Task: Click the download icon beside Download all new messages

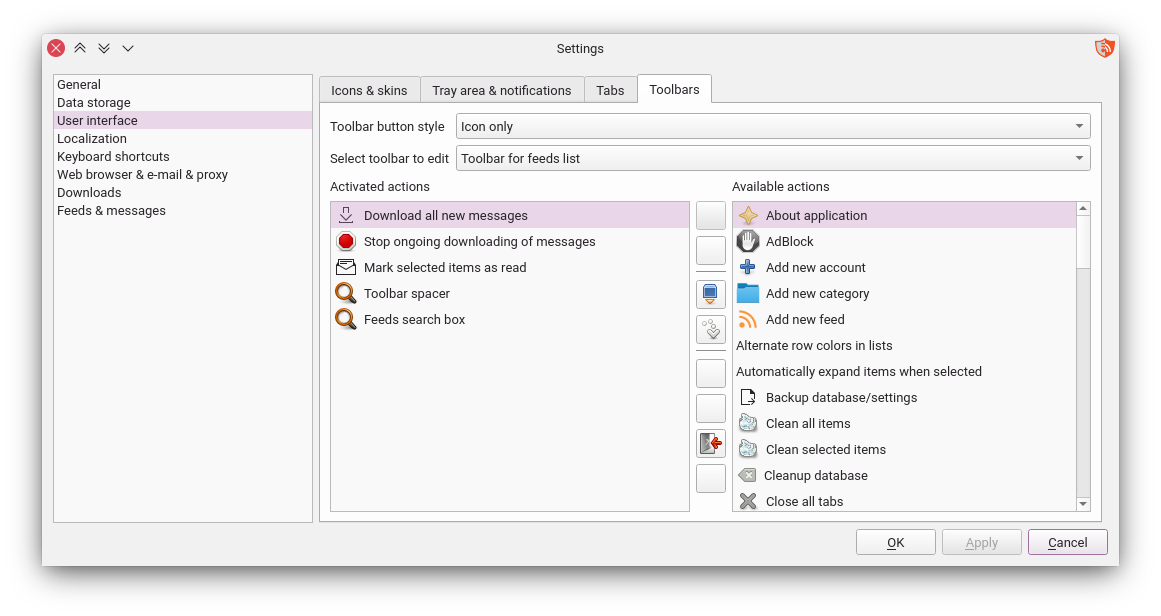Action: tap(346, 215)
